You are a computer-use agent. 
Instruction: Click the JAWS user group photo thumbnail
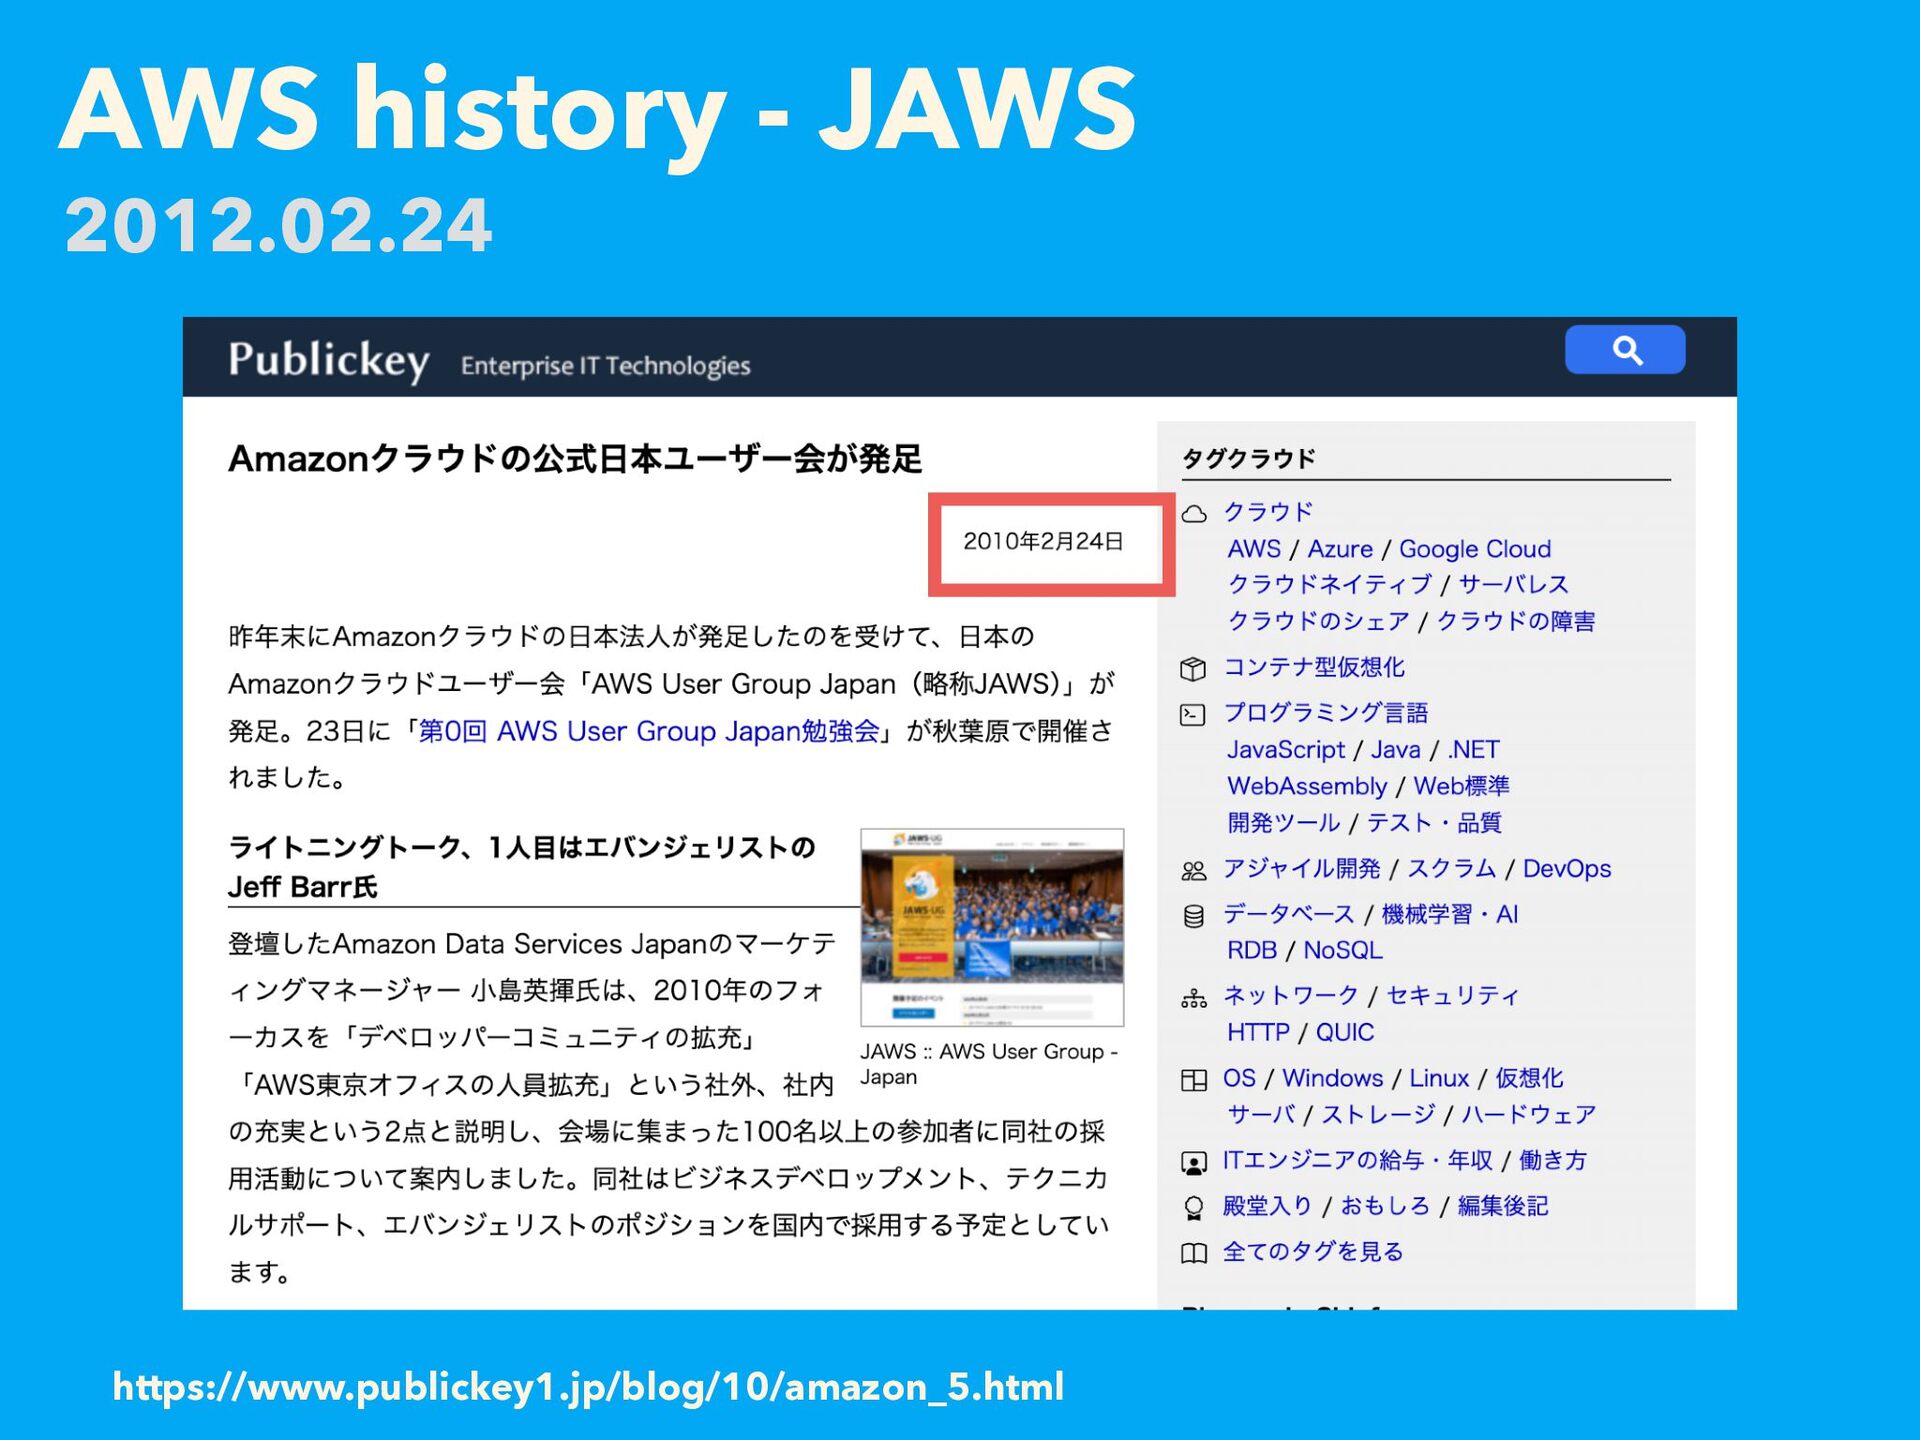[991, 926]
